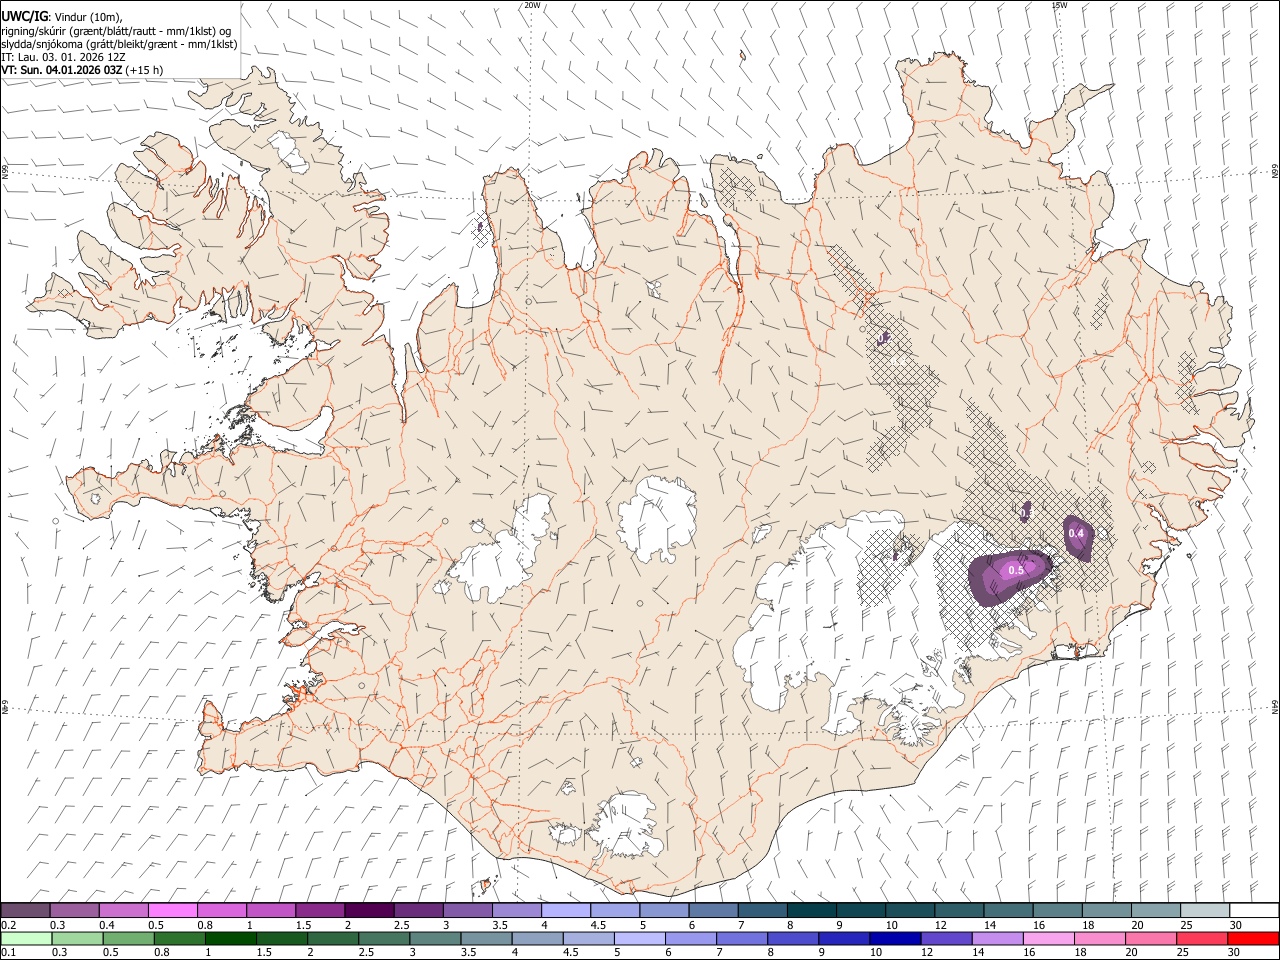
Task: Select the light pink 16–18 swatch in the bottom legend row
Action: [x=1047, y=938]
